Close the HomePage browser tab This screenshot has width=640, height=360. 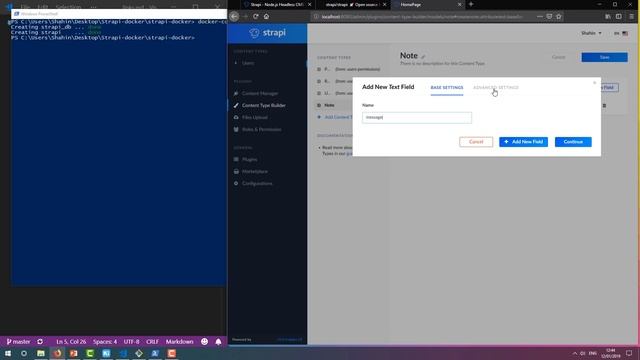(x=460, y=4)
